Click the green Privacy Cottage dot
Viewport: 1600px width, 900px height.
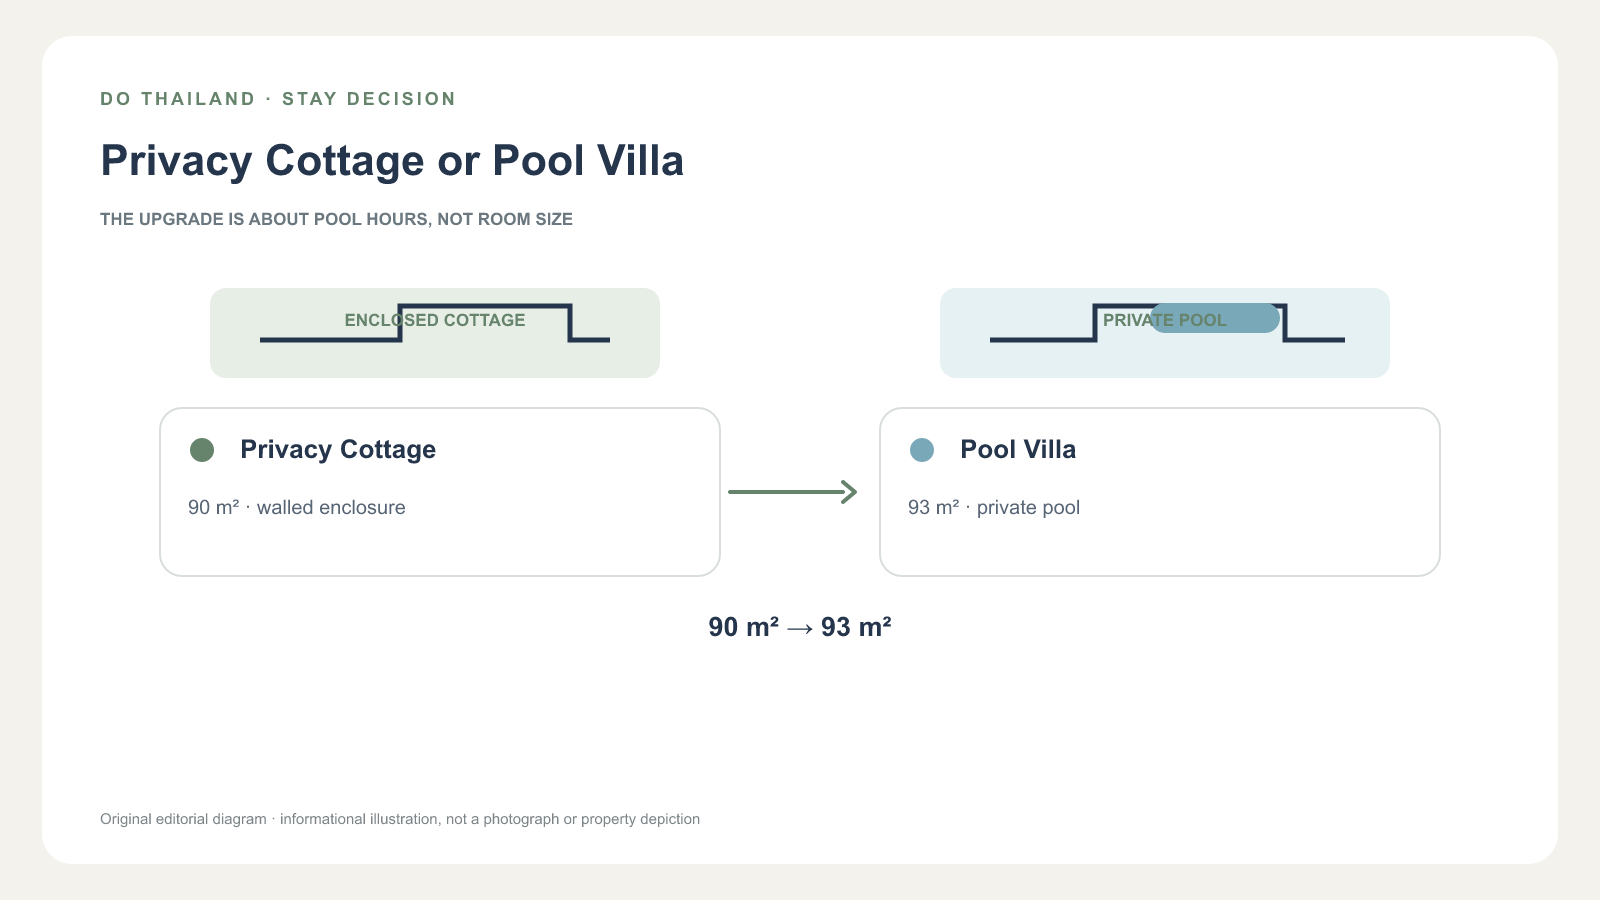coord(202,450)
